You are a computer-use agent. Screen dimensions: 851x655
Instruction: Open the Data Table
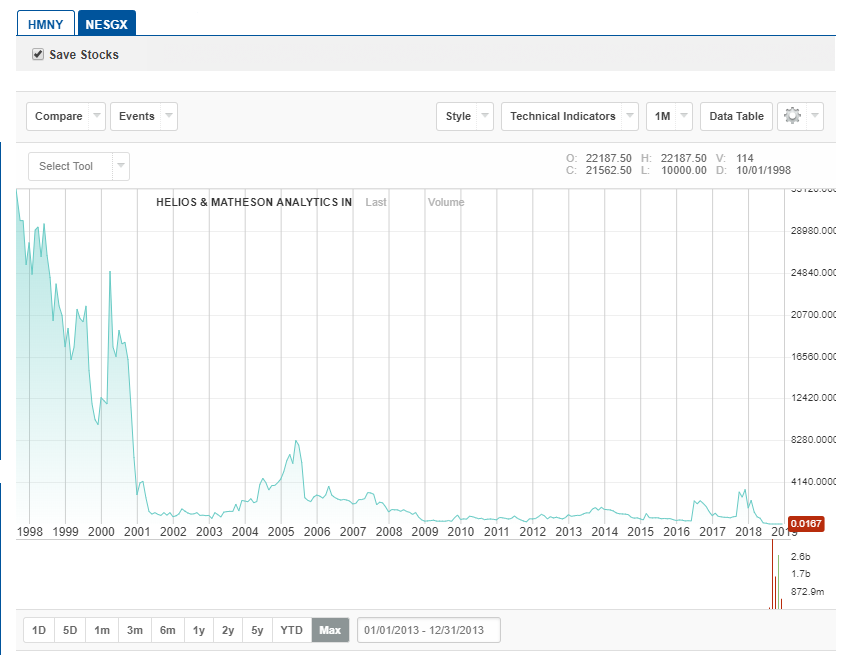pos(736,116)
